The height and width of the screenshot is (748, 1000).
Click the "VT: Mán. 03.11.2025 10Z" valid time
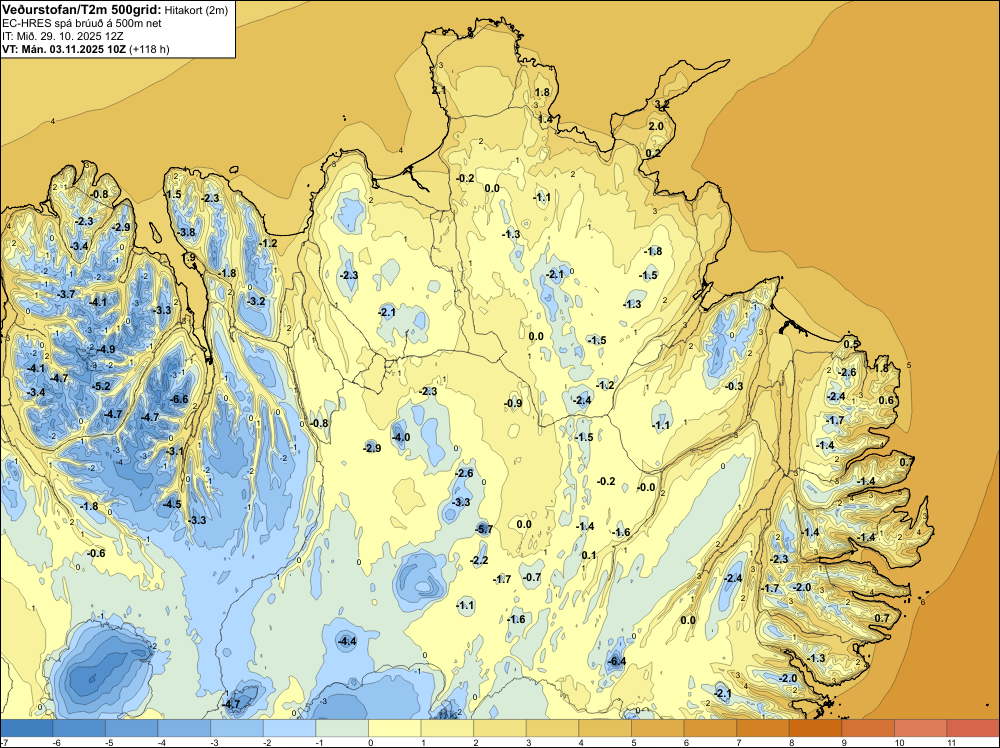click(64, 49)
